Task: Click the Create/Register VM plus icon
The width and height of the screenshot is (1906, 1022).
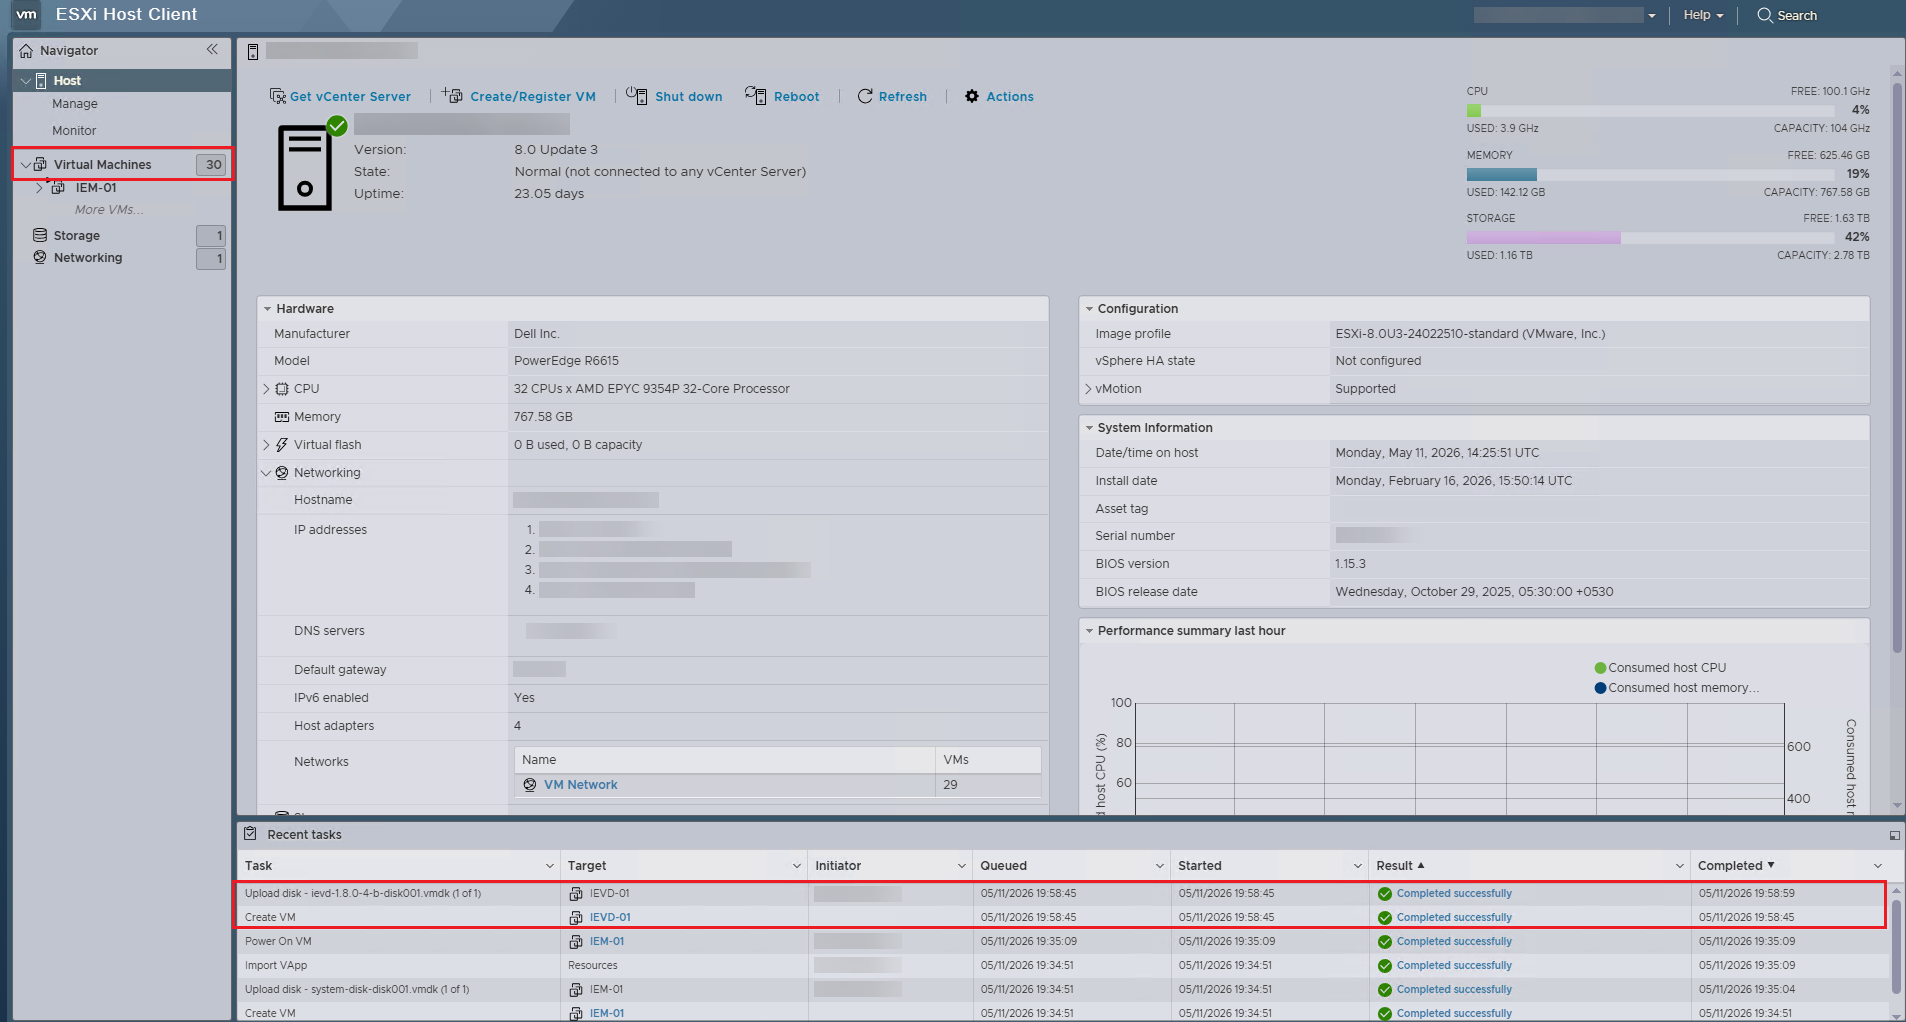Action: click(x=452, y=95)
